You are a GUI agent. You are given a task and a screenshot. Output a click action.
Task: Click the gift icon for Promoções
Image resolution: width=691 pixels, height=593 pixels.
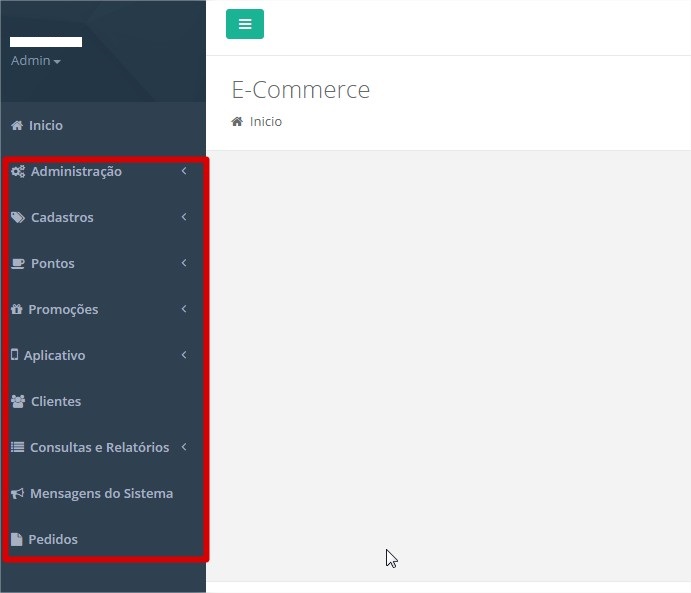click(x=16, y=310)
